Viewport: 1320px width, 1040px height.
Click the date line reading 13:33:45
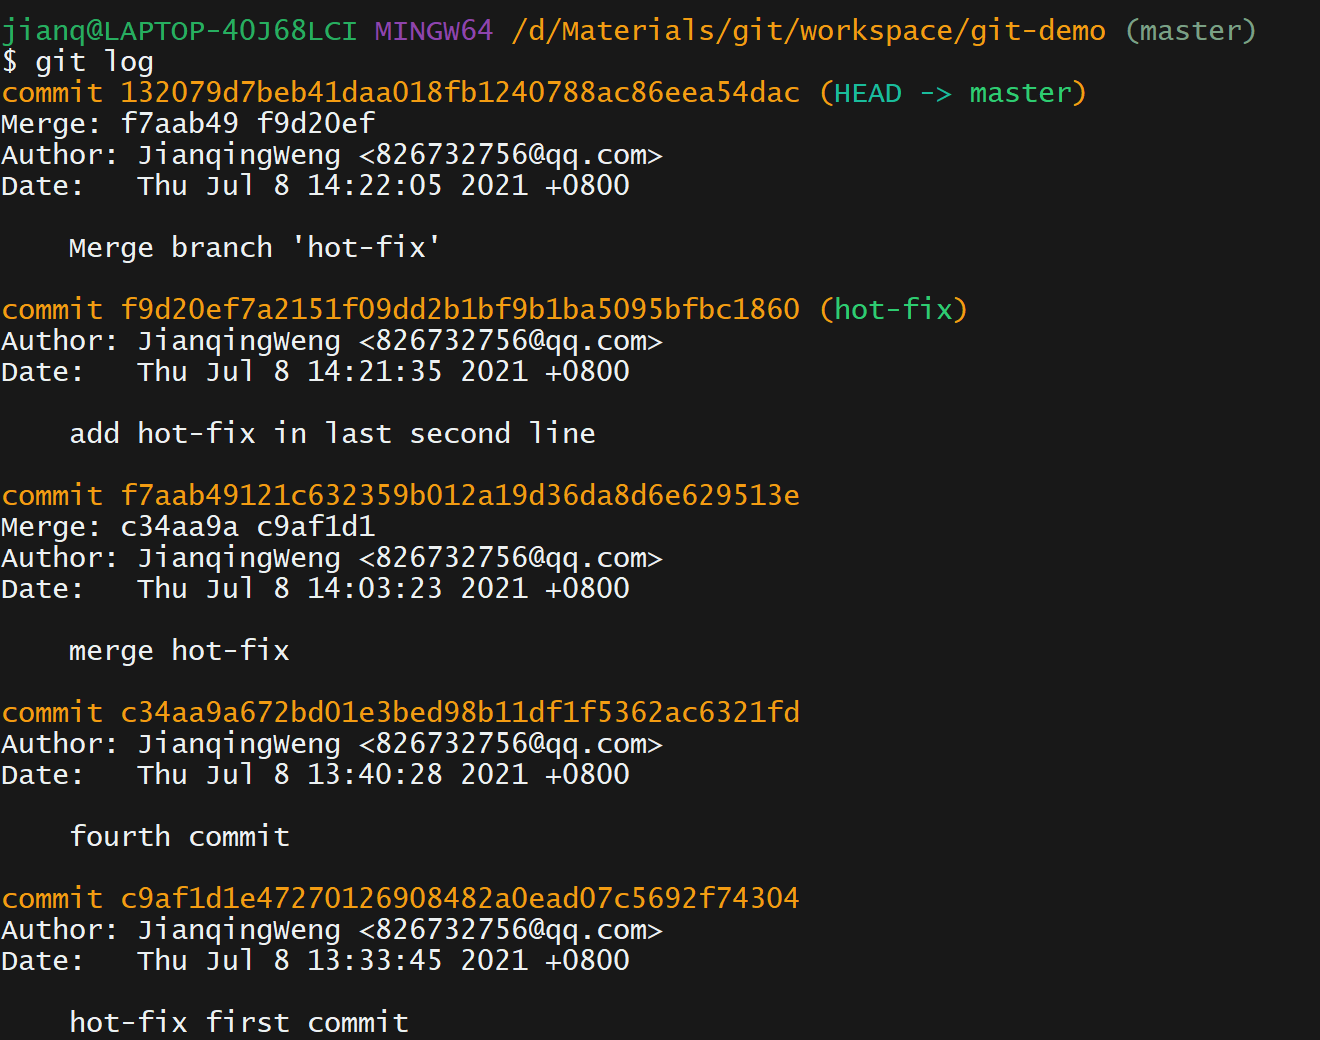point(315,961)
